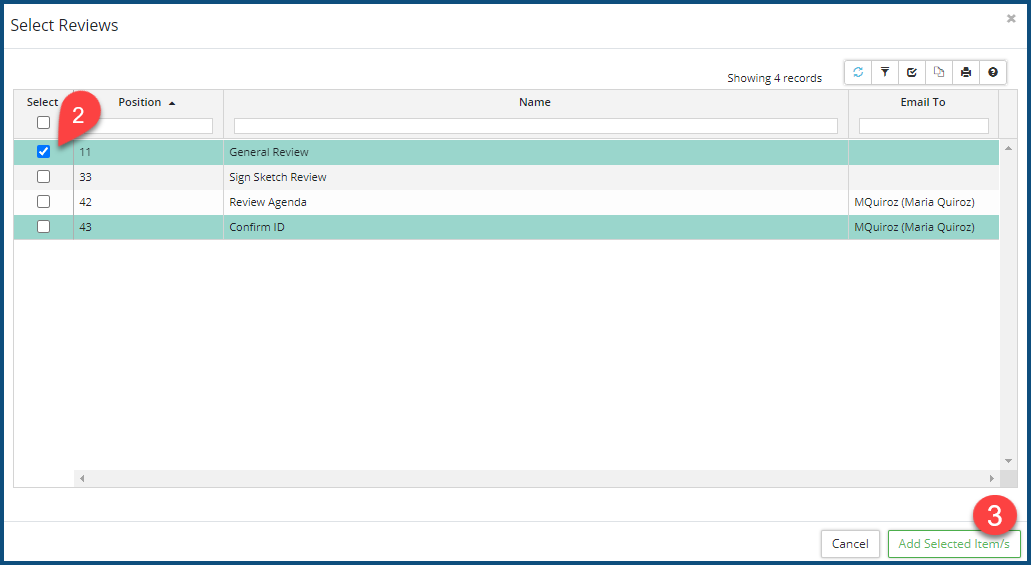Check the Sign Sketch Review checkbox
The image size is (1031, 565).
(43, 177)
